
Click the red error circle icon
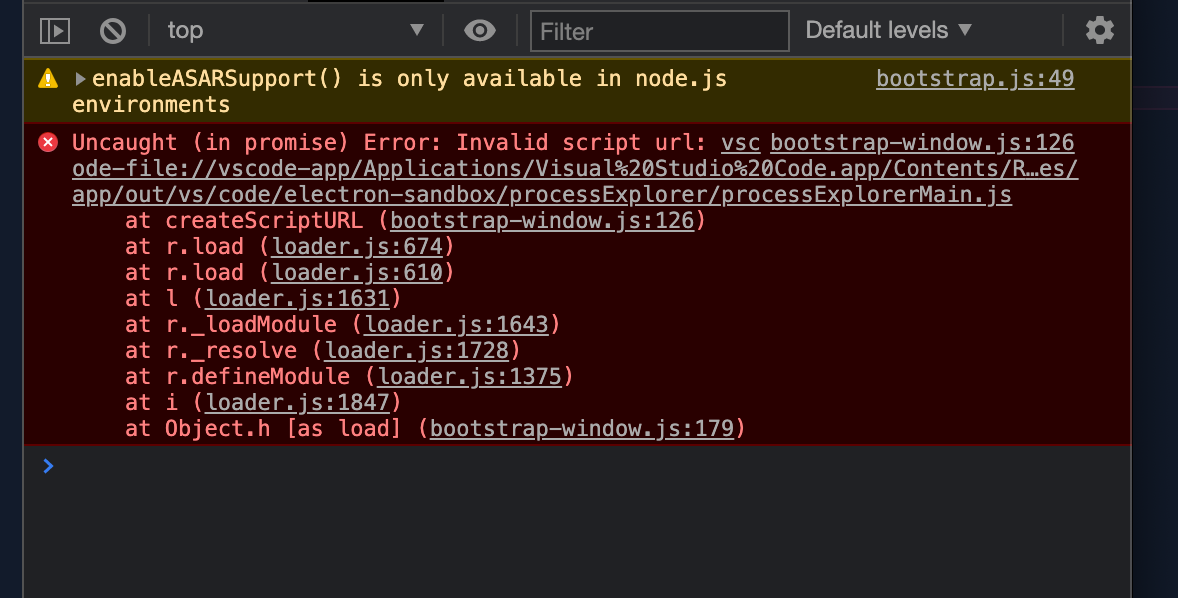point(47,142)
